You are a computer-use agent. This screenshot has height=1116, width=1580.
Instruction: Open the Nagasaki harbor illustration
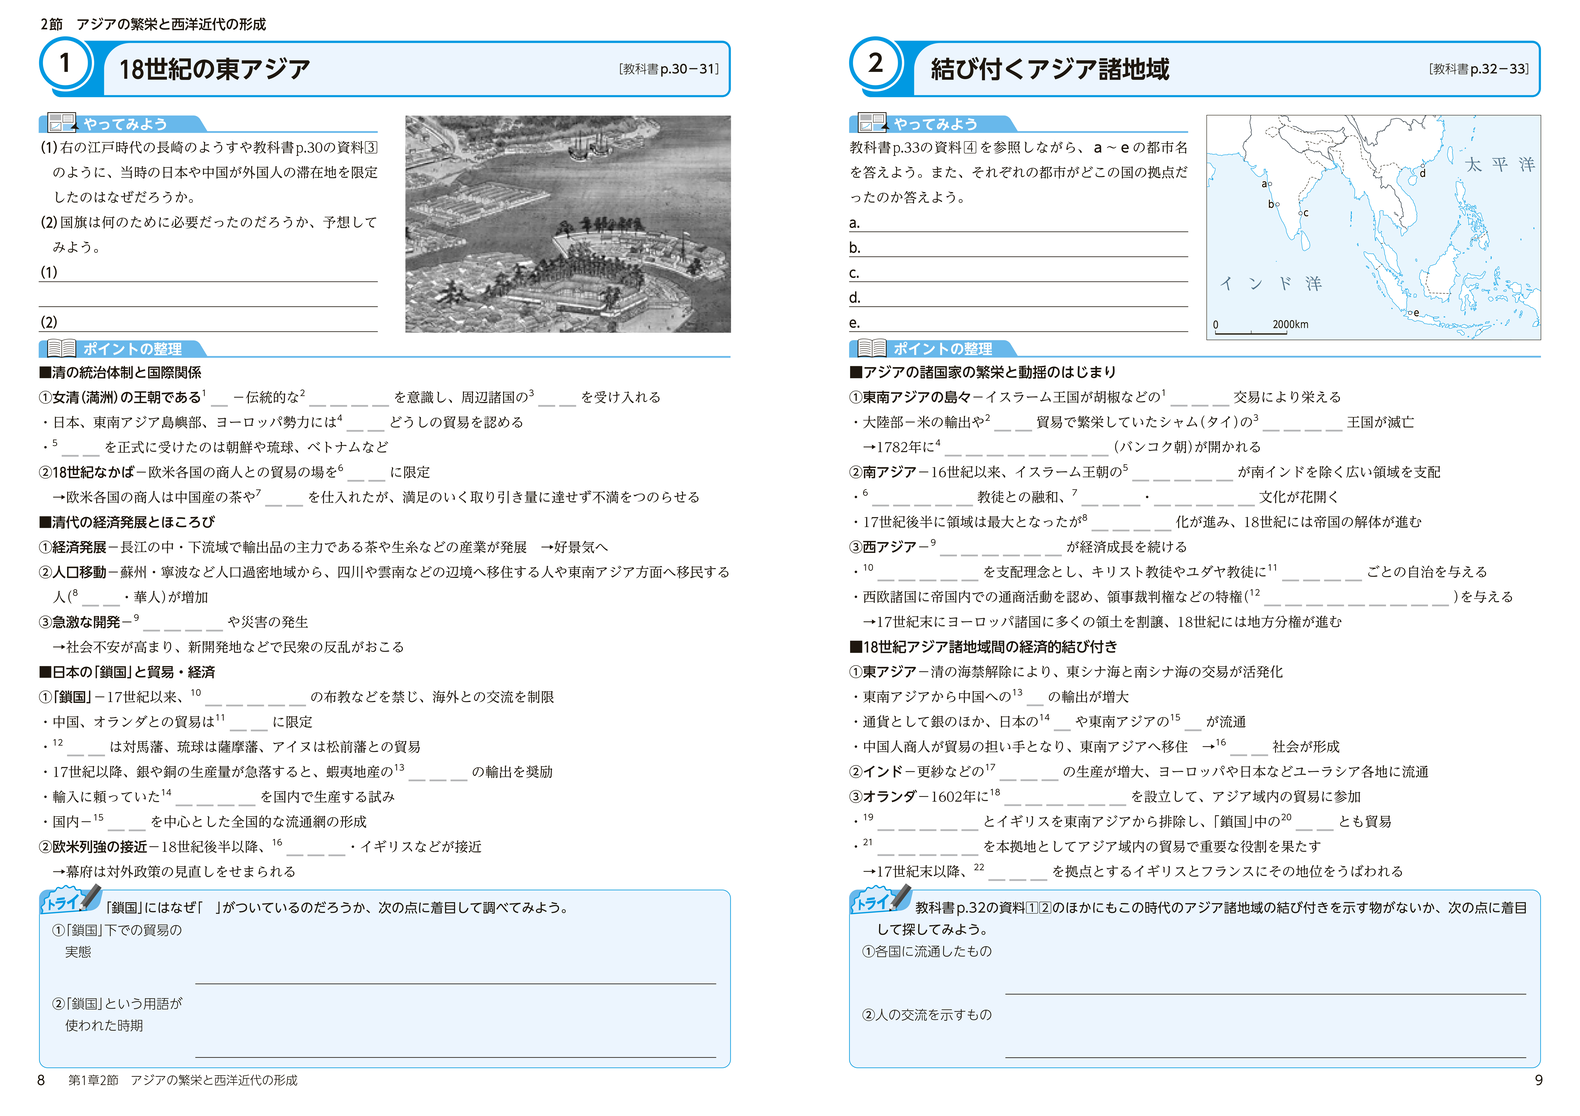pos(567,224)
